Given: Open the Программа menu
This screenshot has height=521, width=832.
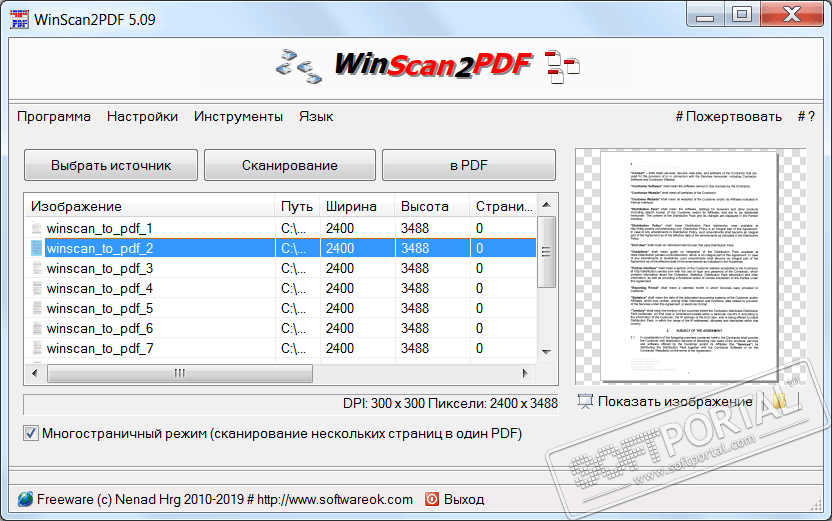Looking at the screenshot, I should [54, 116].
